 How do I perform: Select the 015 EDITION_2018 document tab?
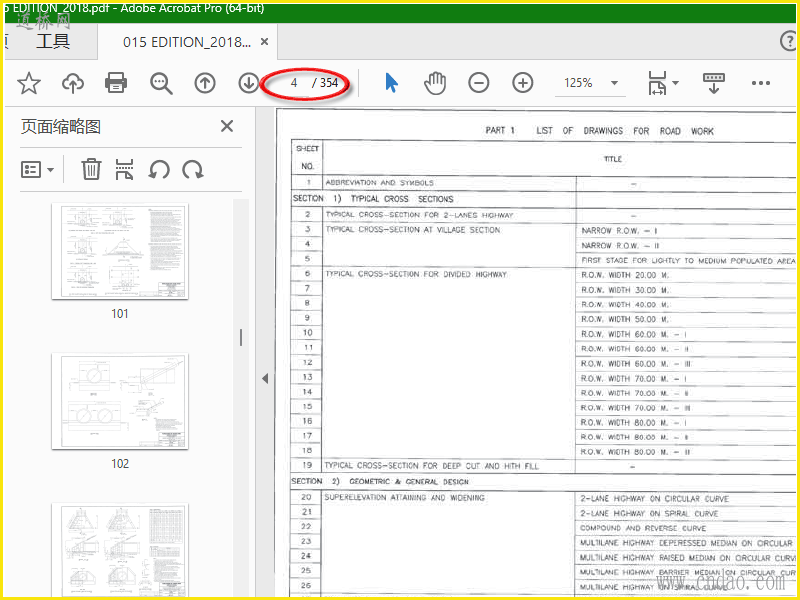click(x=186, y=42)
